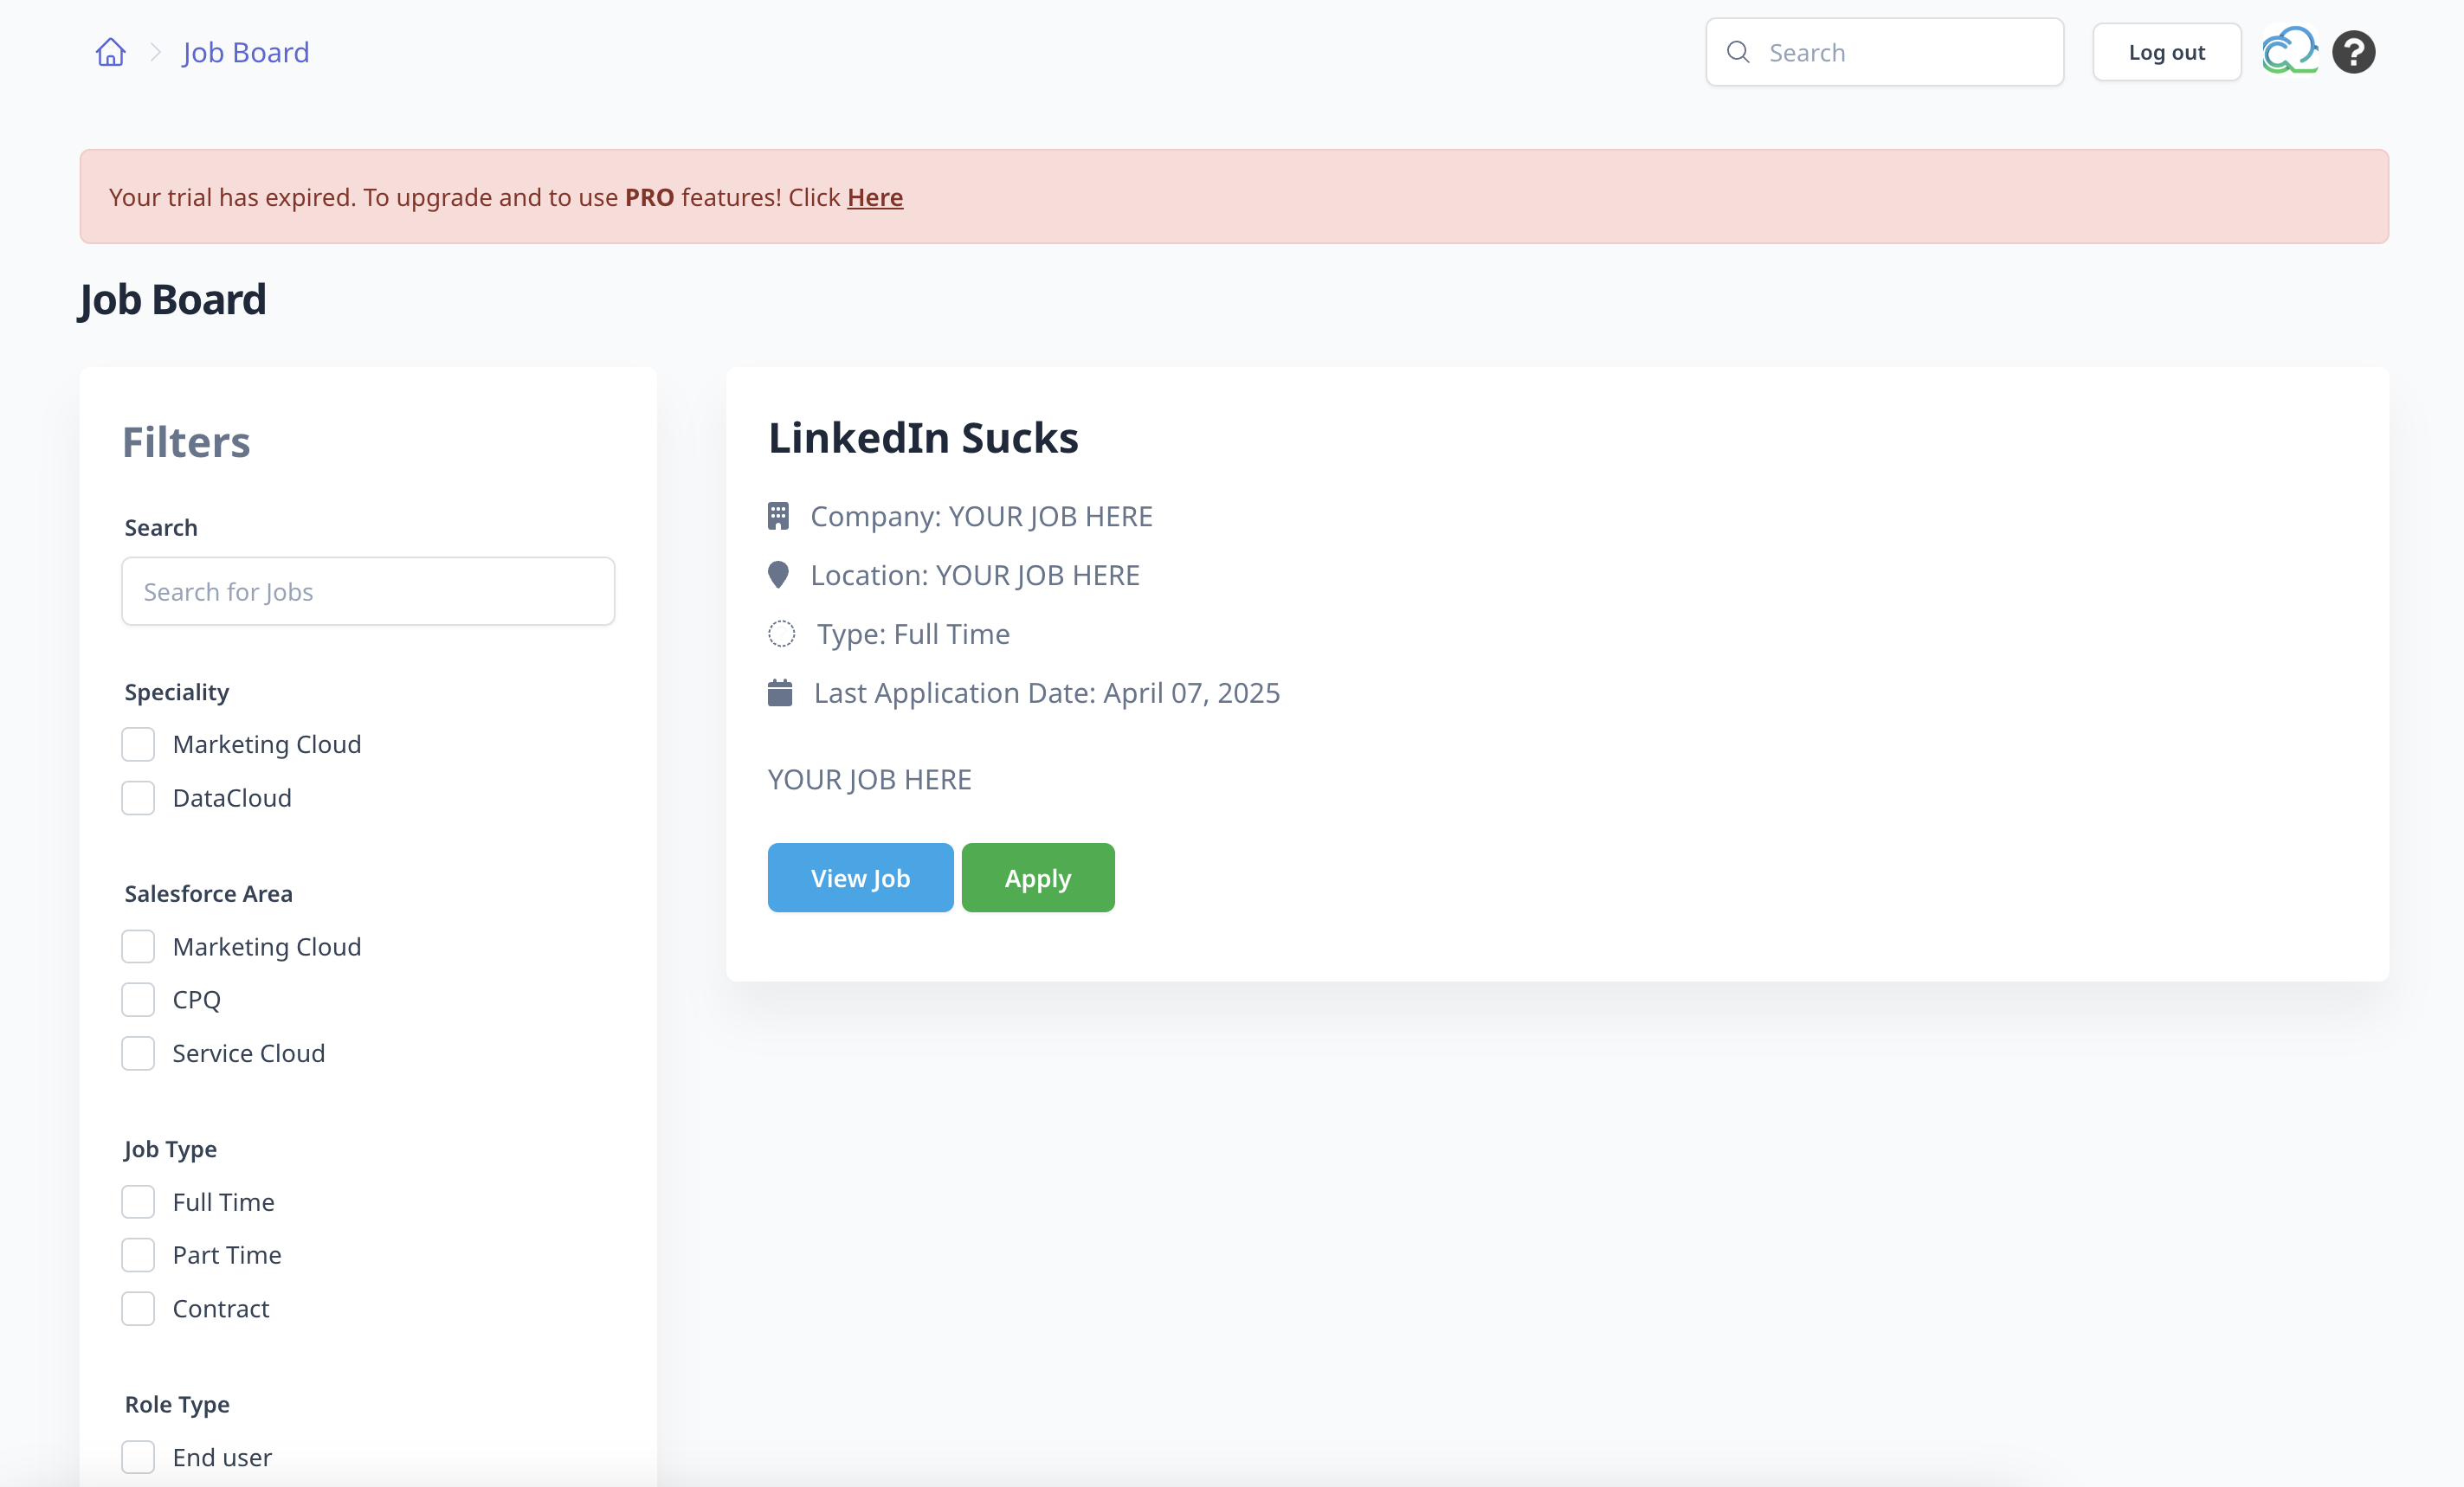Click the cloud logo icon
The height and width of the screenshot is (1487, 2464).
pyautogui.click(x=2289, y=51)
